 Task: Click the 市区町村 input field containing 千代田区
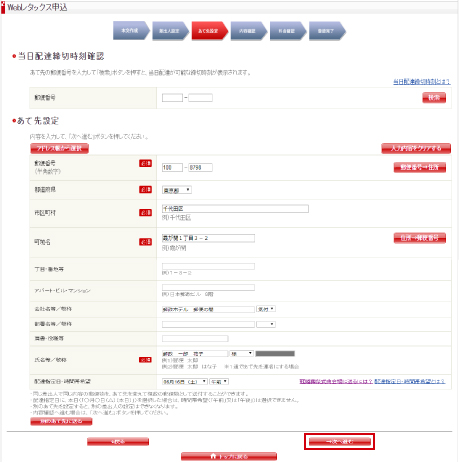[235, 209]
